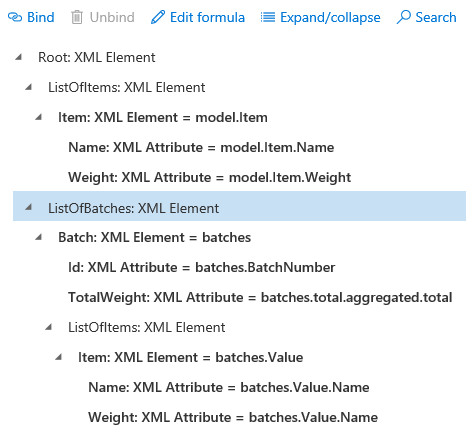Collapse the nested ListOfItems under Batch

(49, 327)
